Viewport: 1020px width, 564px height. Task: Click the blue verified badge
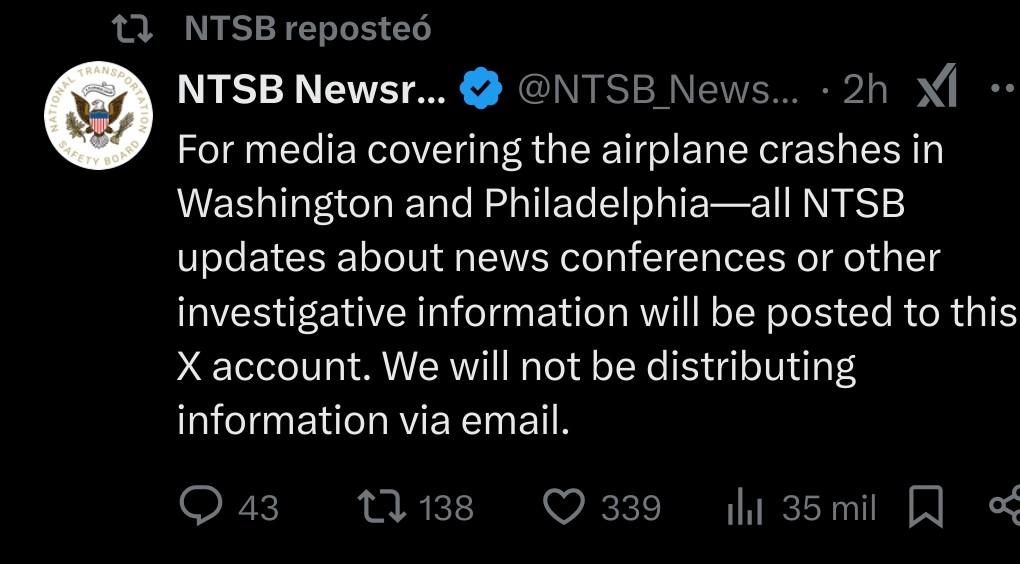[x=481, y=89]
